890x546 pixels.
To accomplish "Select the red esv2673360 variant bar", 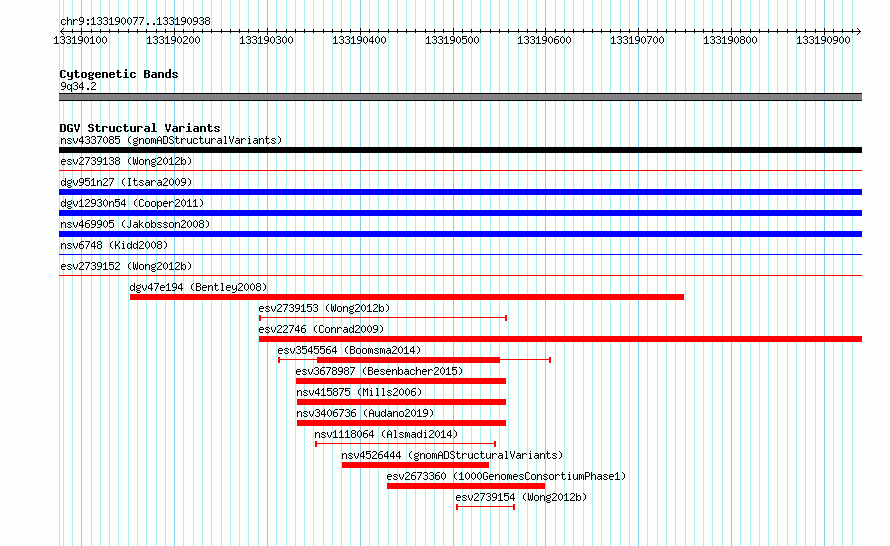I will [466, 486].
